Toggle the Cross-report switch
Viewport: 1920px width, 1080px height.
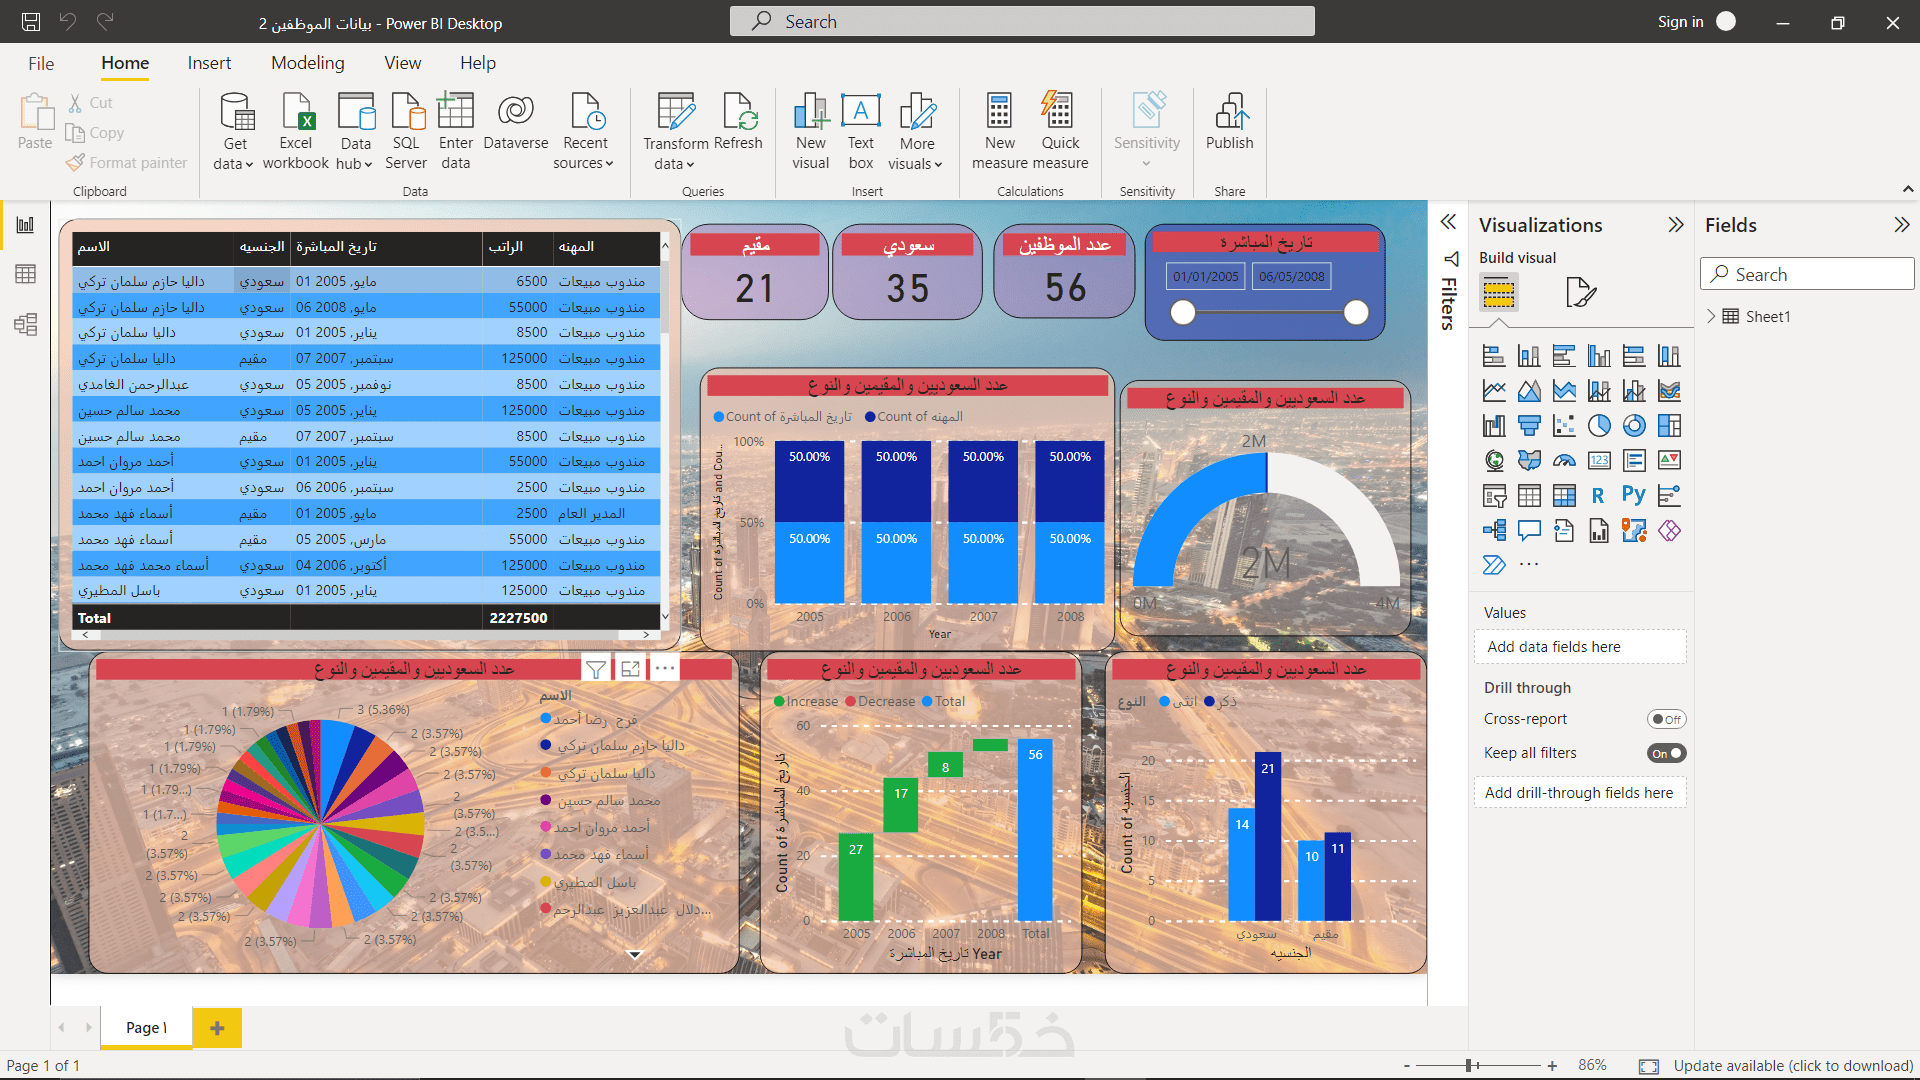point(1666,719)
